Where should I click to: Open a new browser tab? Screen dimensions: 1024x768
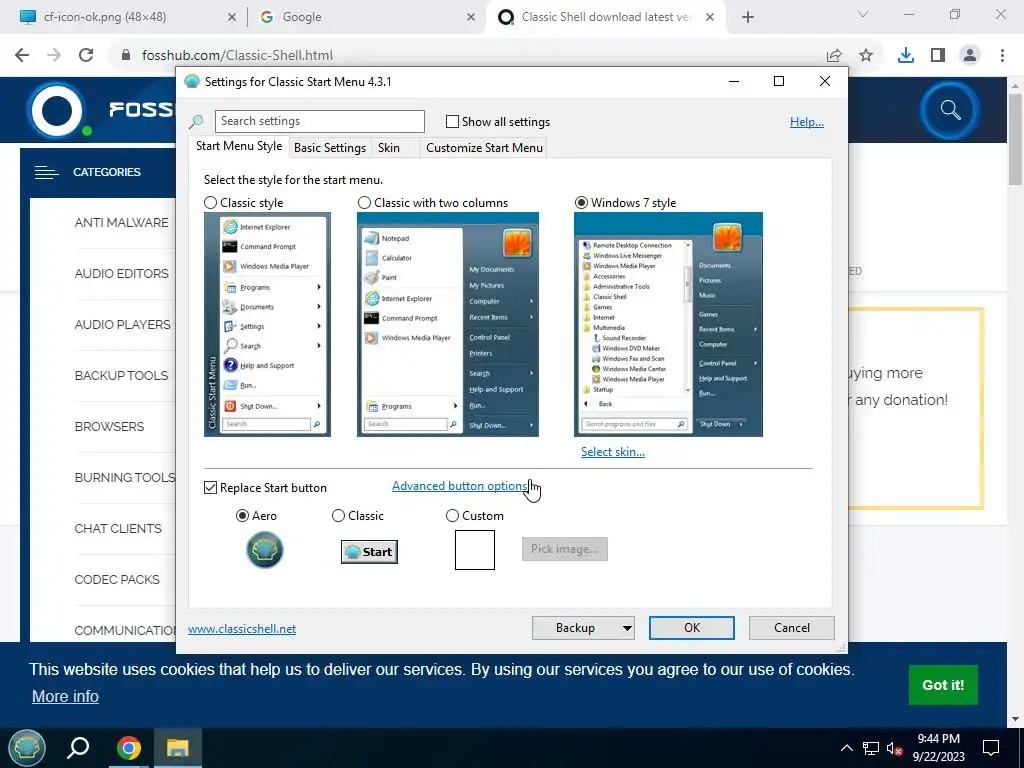point(748,17)
